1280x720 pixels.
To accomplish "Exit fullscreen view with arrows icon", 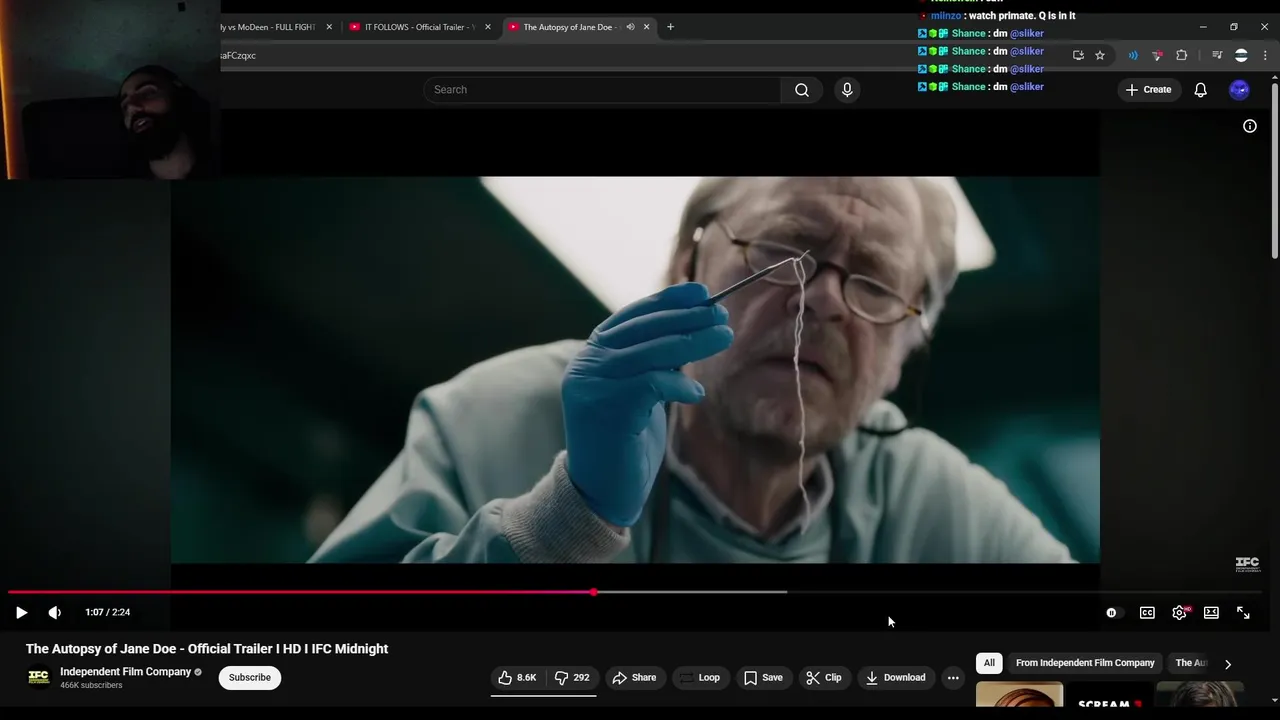I will pos(1243,613).
